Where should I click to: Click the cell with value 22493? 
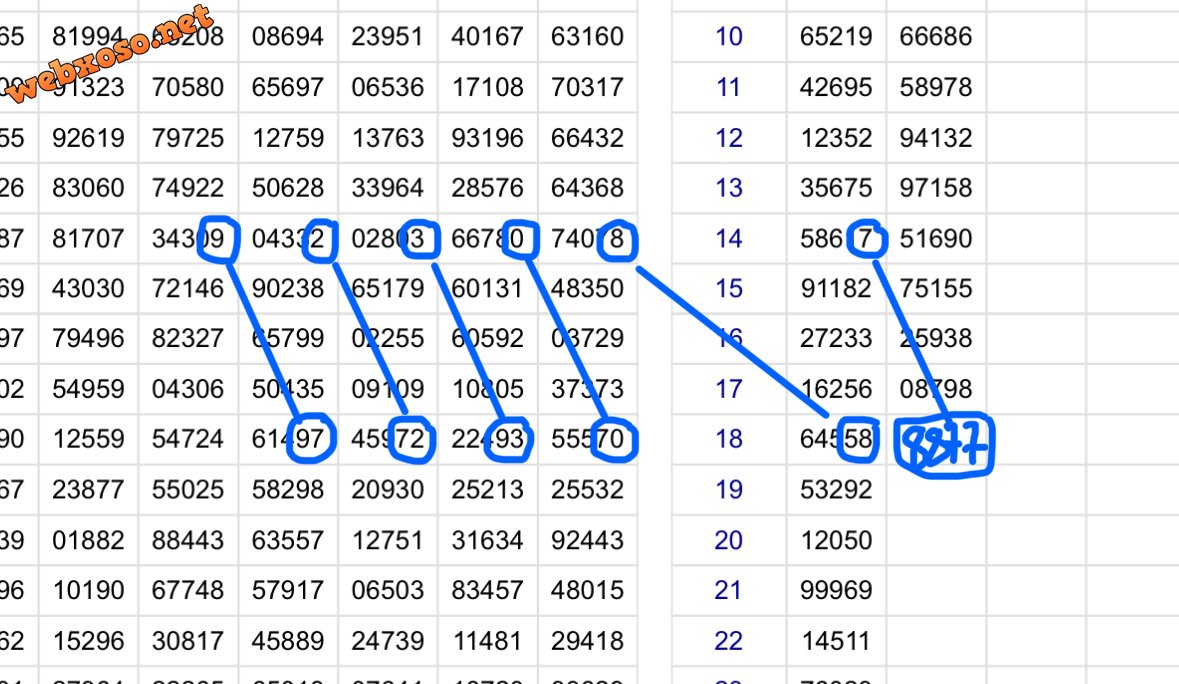tap(488, 440)
